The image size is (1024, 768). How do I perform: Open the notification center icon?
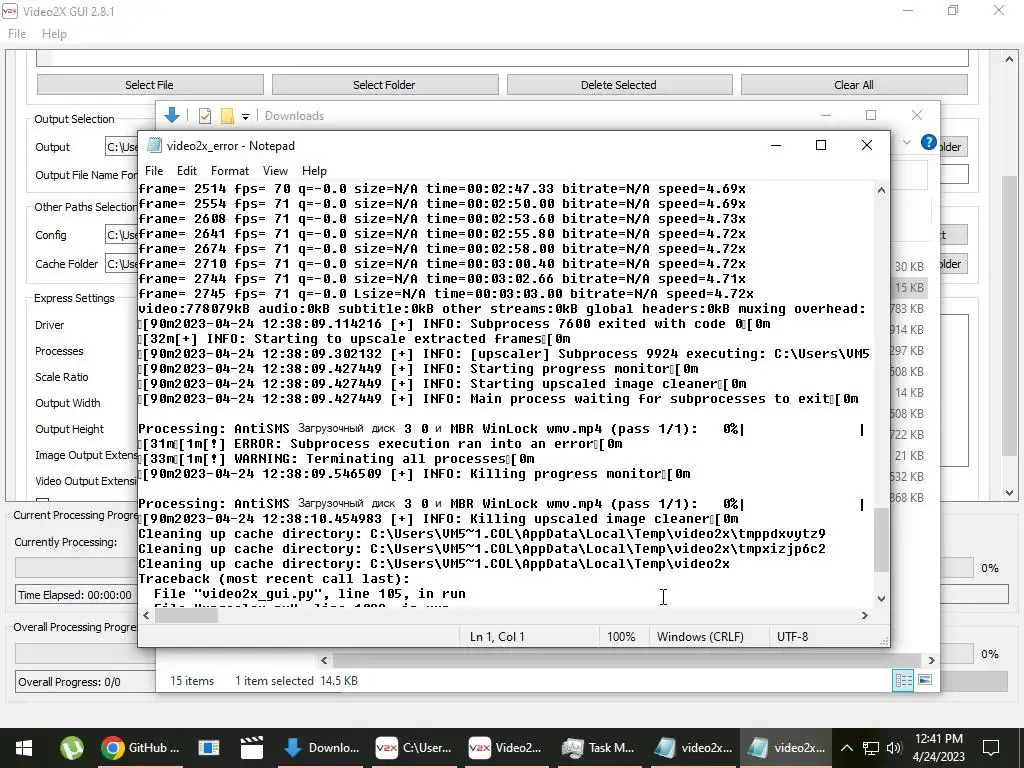(x=991, y=748)
